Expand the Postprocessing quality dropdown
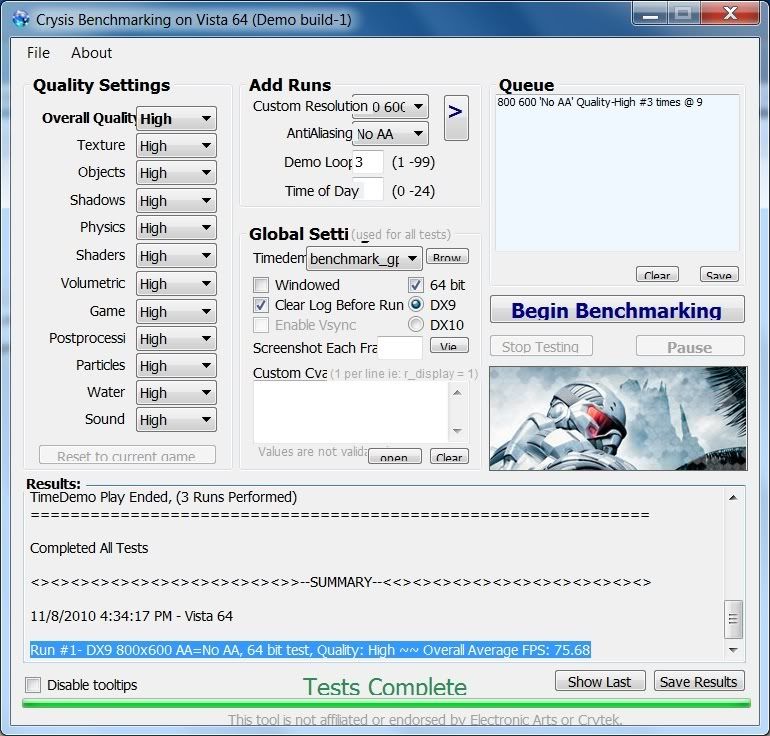The height and width of the screenshot is (736, 770). [x=176, y=339]
